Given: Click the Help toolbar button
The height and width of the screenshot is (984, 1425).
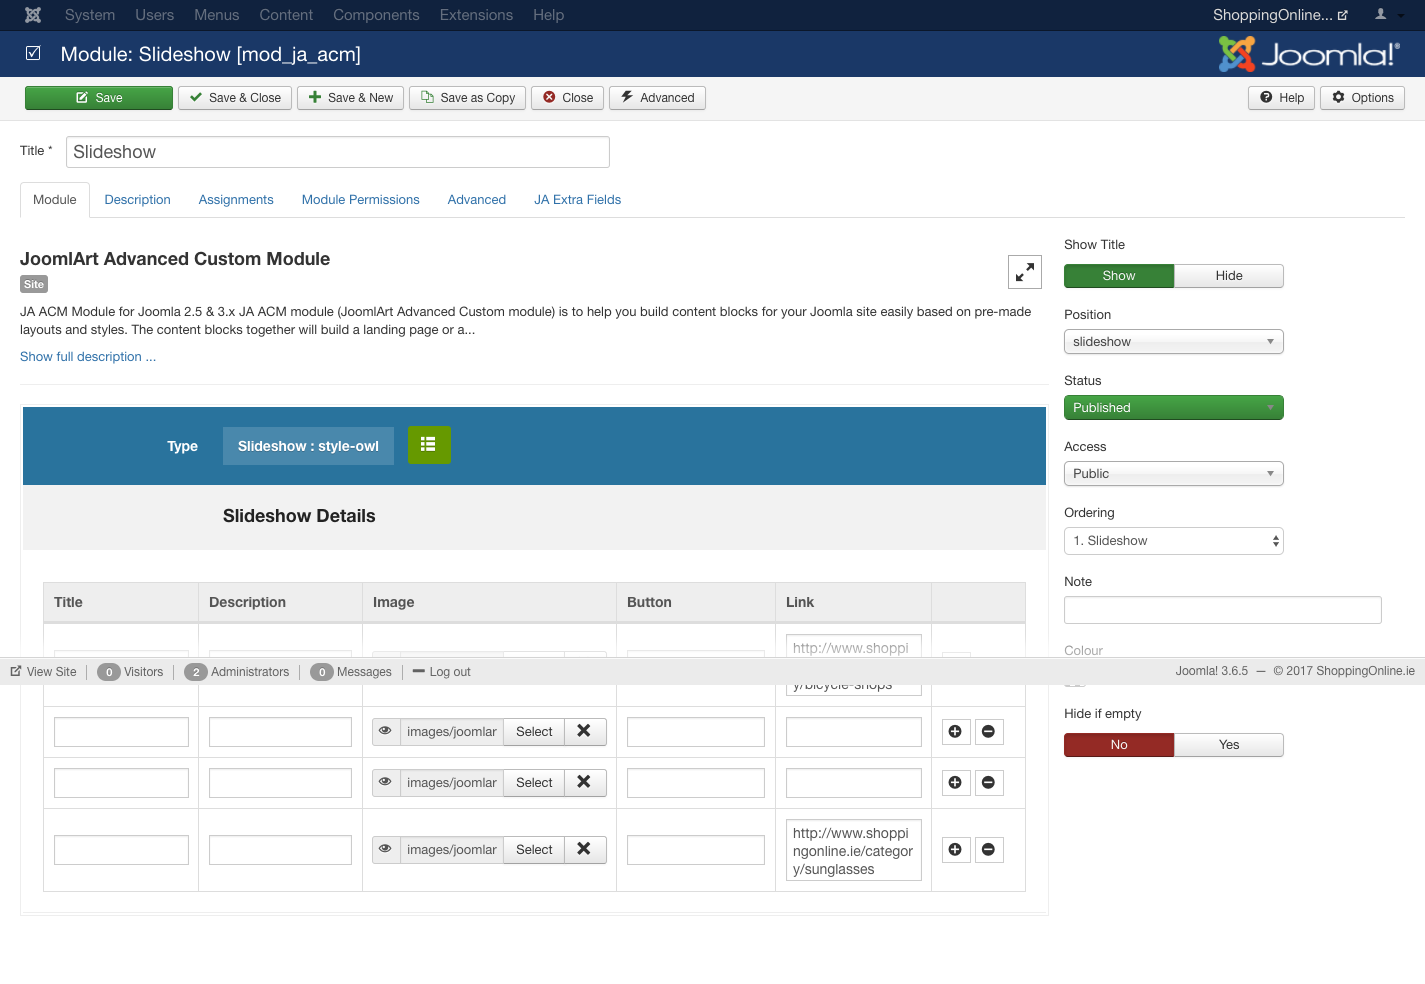Looking at the screenshot, I should pyautogui.click(x=1282, y=98).
